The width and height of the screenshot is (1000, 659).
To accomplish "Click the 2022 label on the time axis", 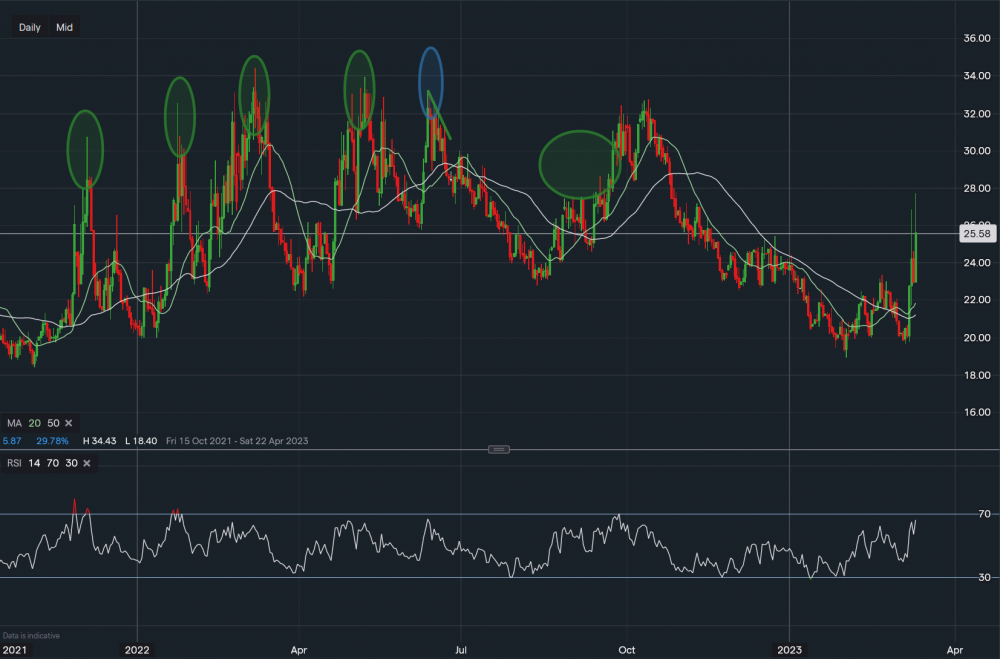I will click(137, 649).
